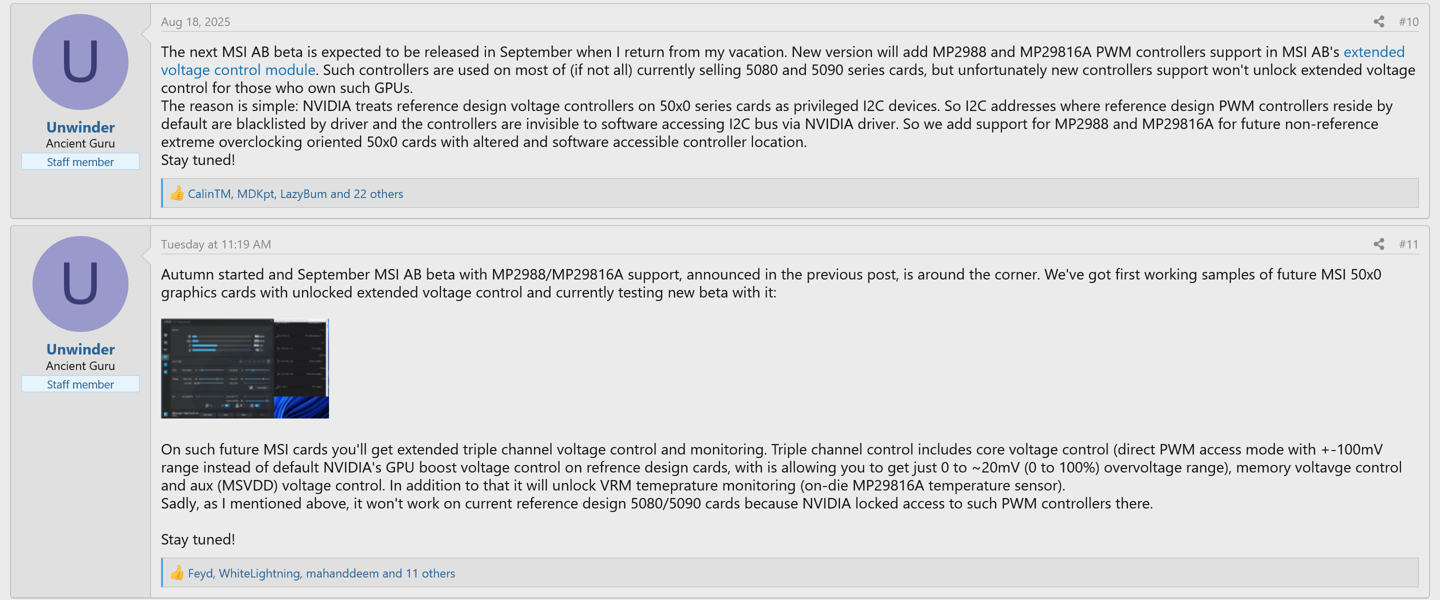Image resolution: width=1440 pixels, height=600 pixels.
Task: Click the thumbs-up icon under post #10
Action: [177, 194]
